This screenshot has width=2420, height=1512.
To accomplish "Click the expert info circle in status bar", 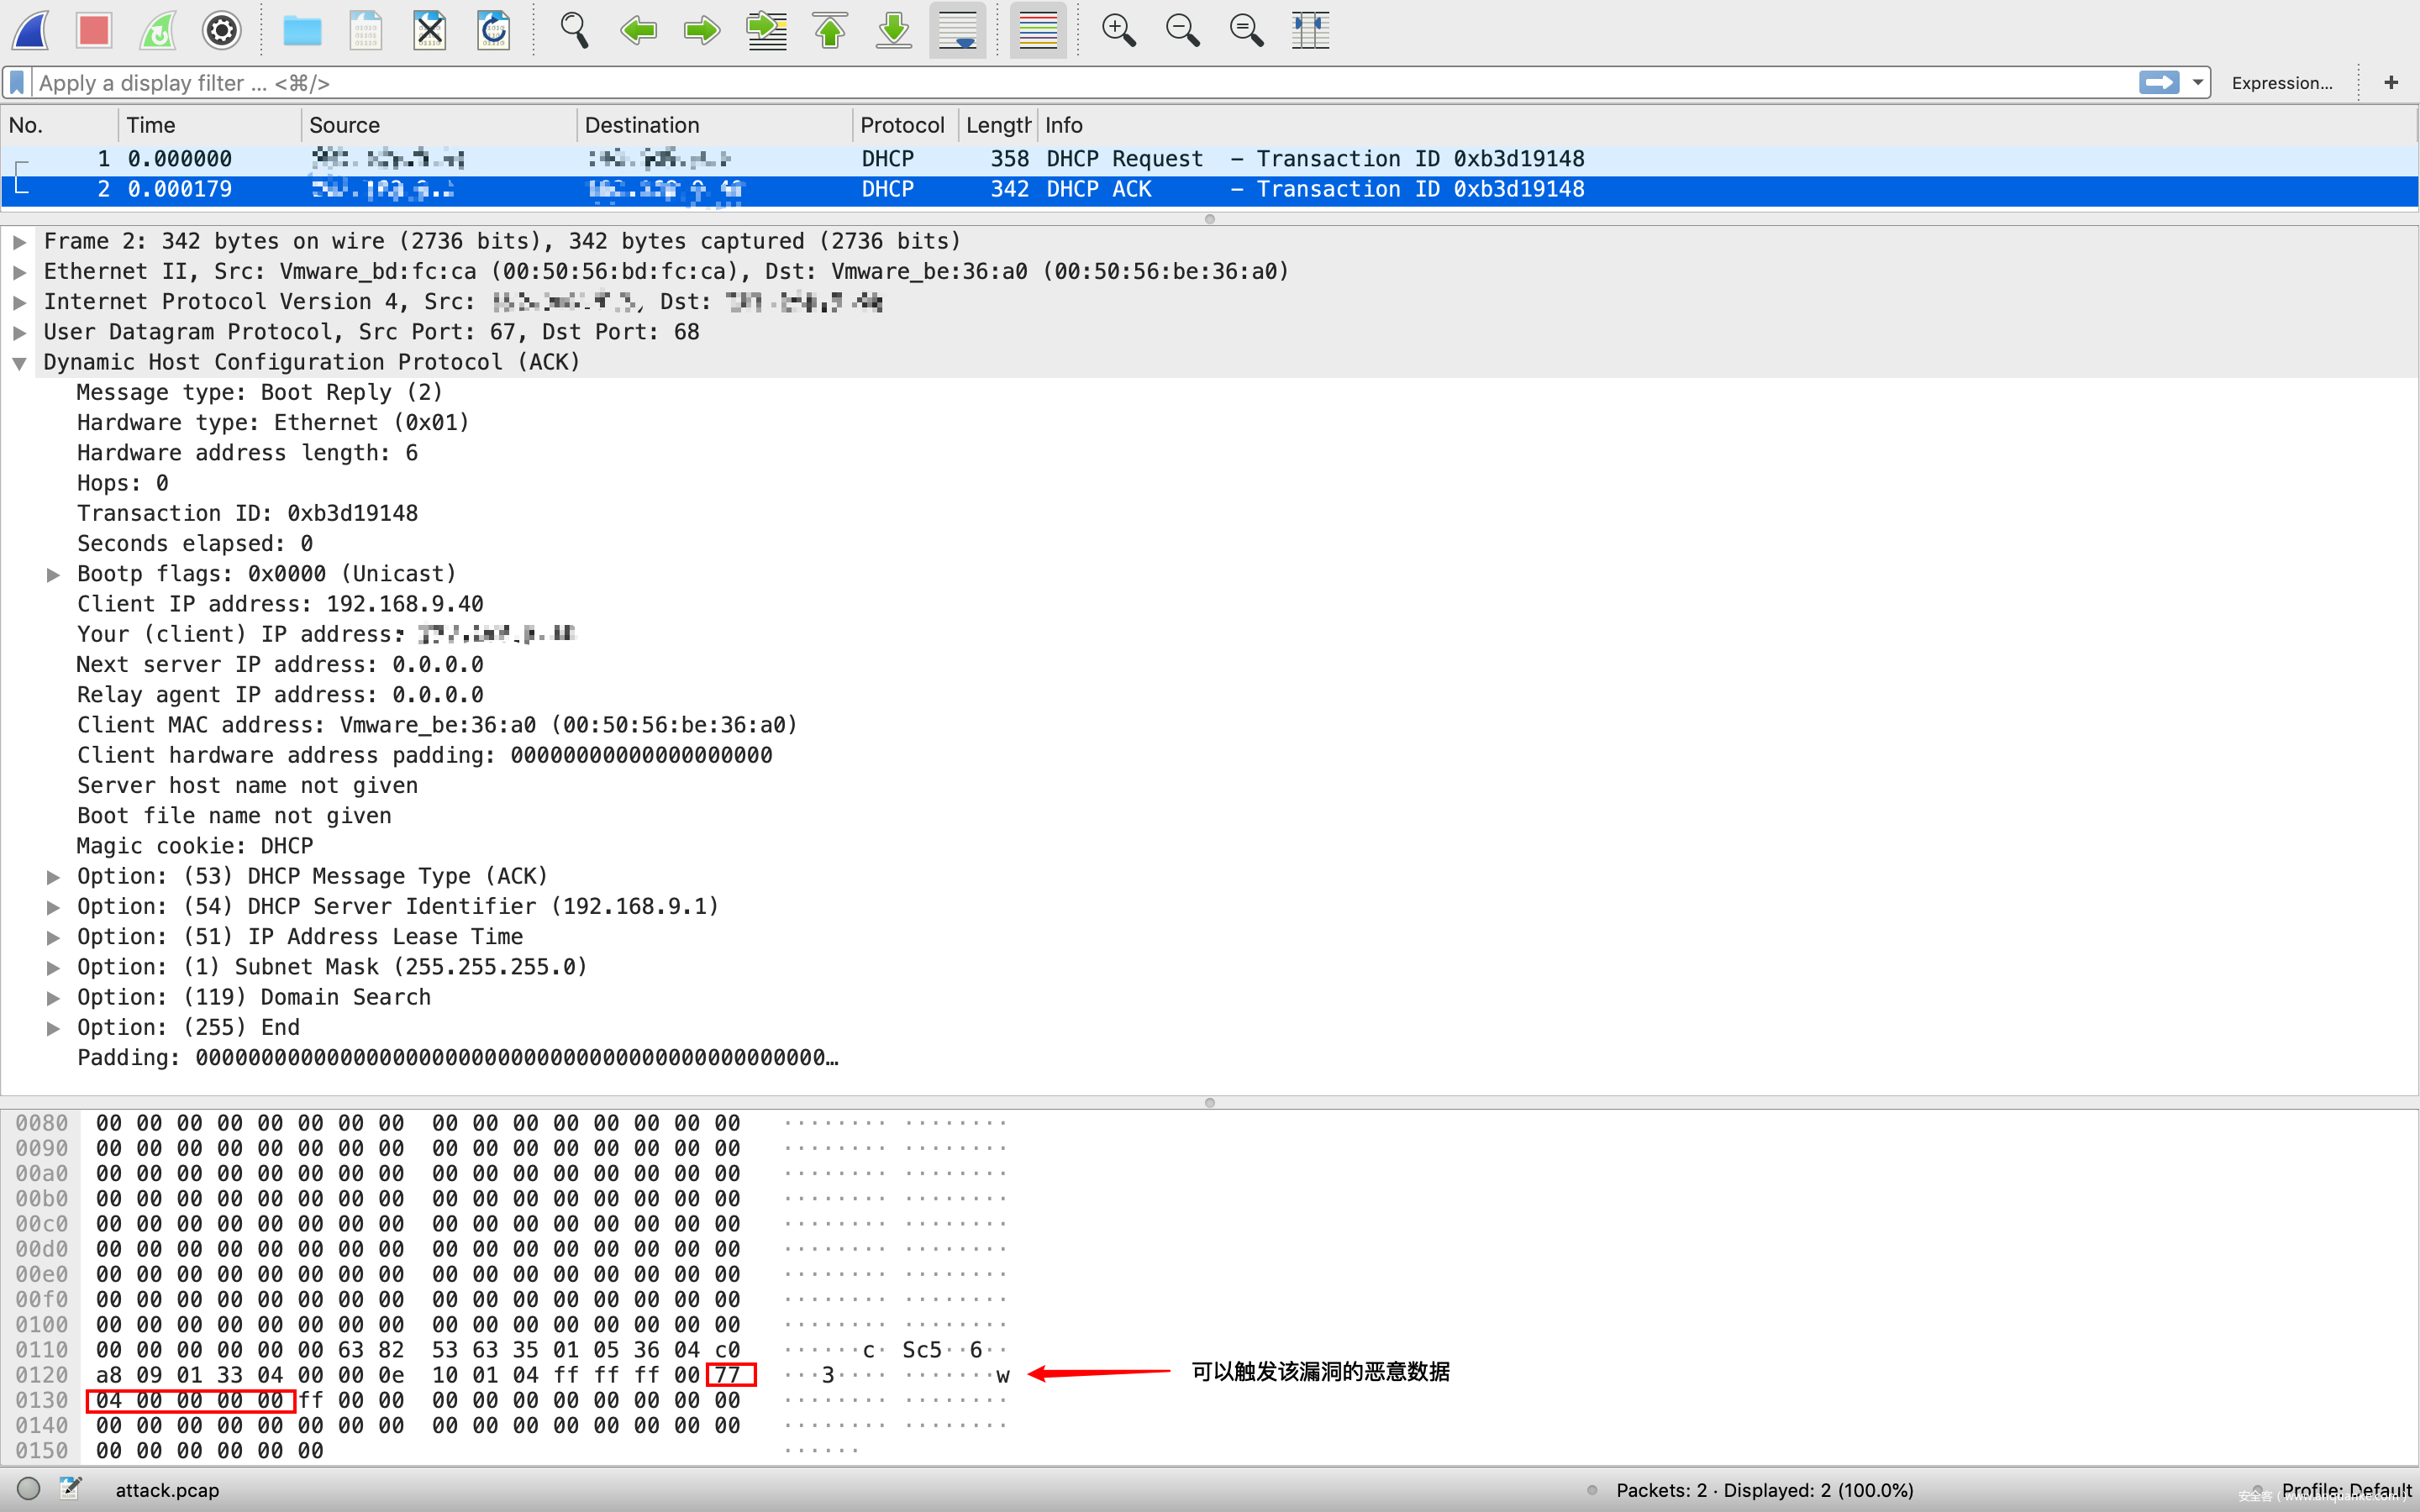I will (29, 1488).
